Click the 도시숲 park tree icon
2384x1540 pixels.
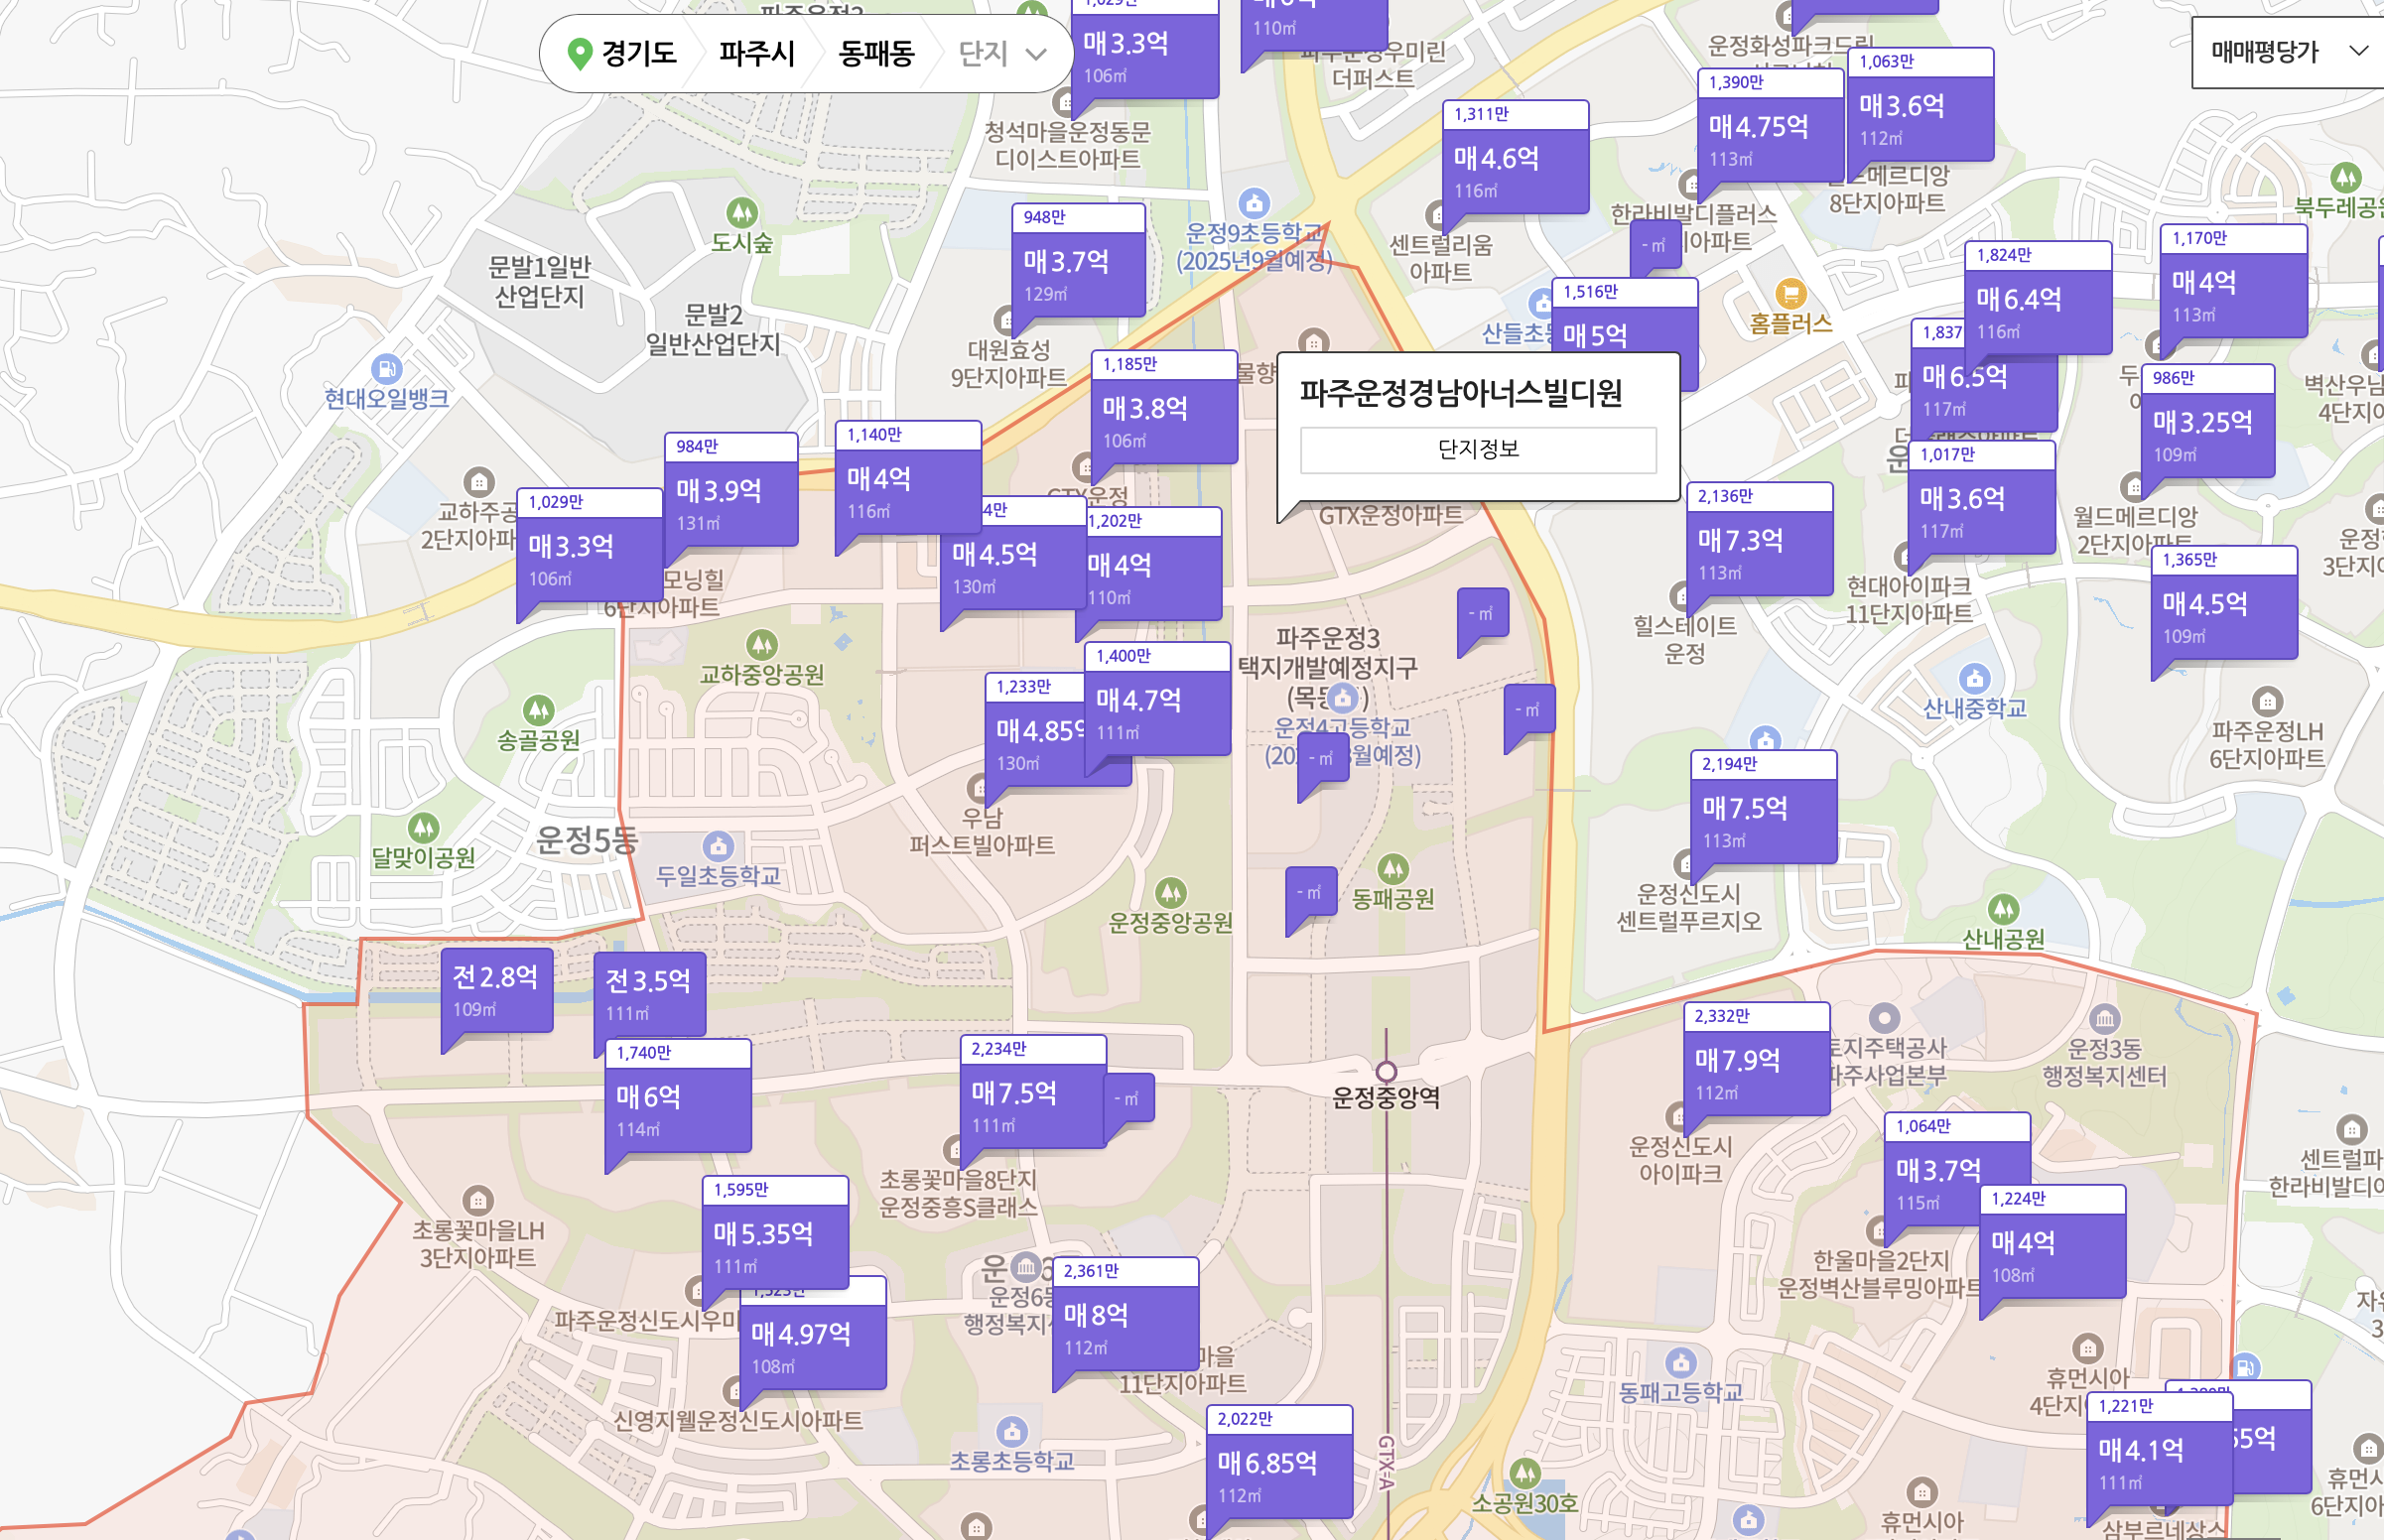741,213
